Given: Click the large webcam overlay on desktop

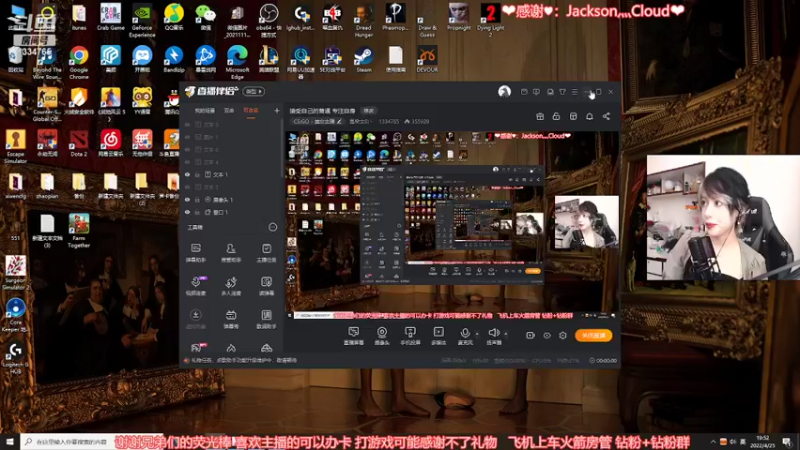Looking at the screenshot, I should [x=723, y=218].
